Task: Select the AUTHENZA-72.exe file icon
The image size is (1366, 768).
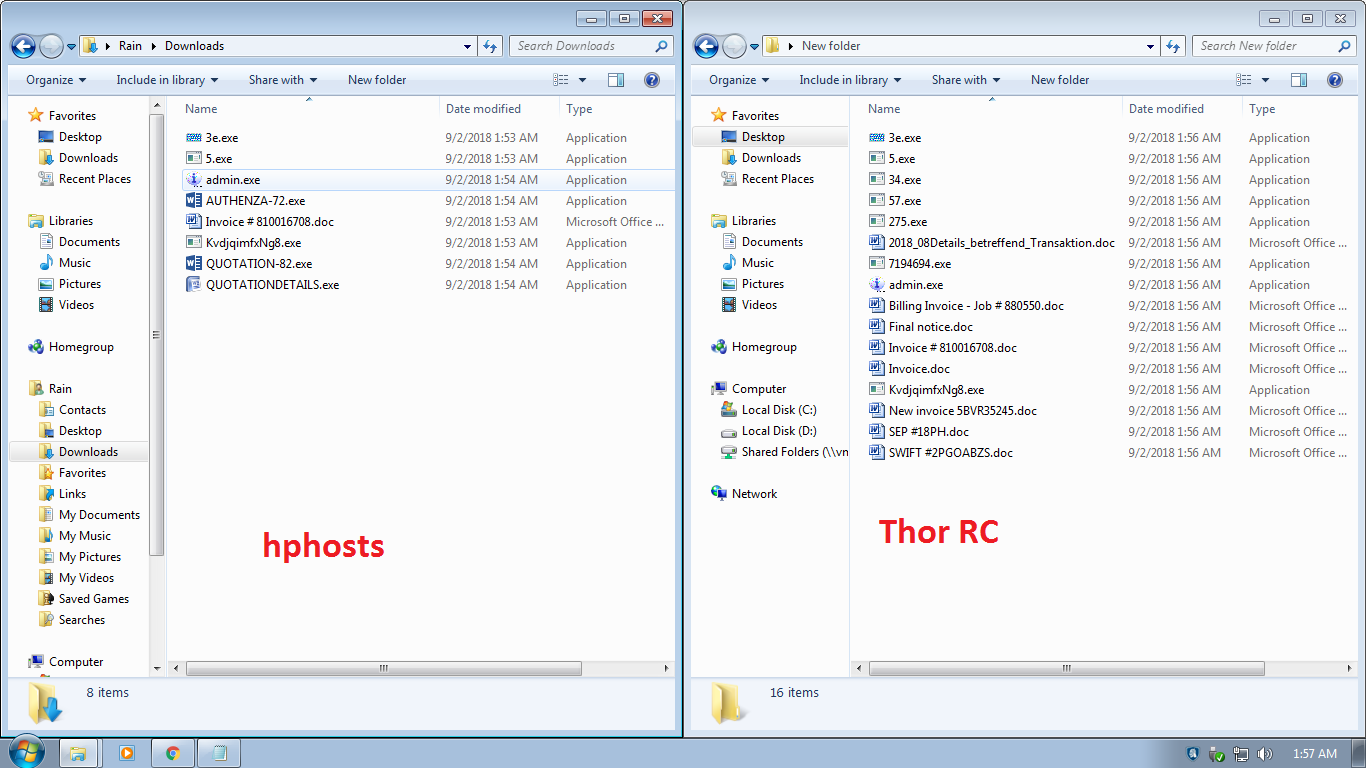Action: (x=194, y=201)
